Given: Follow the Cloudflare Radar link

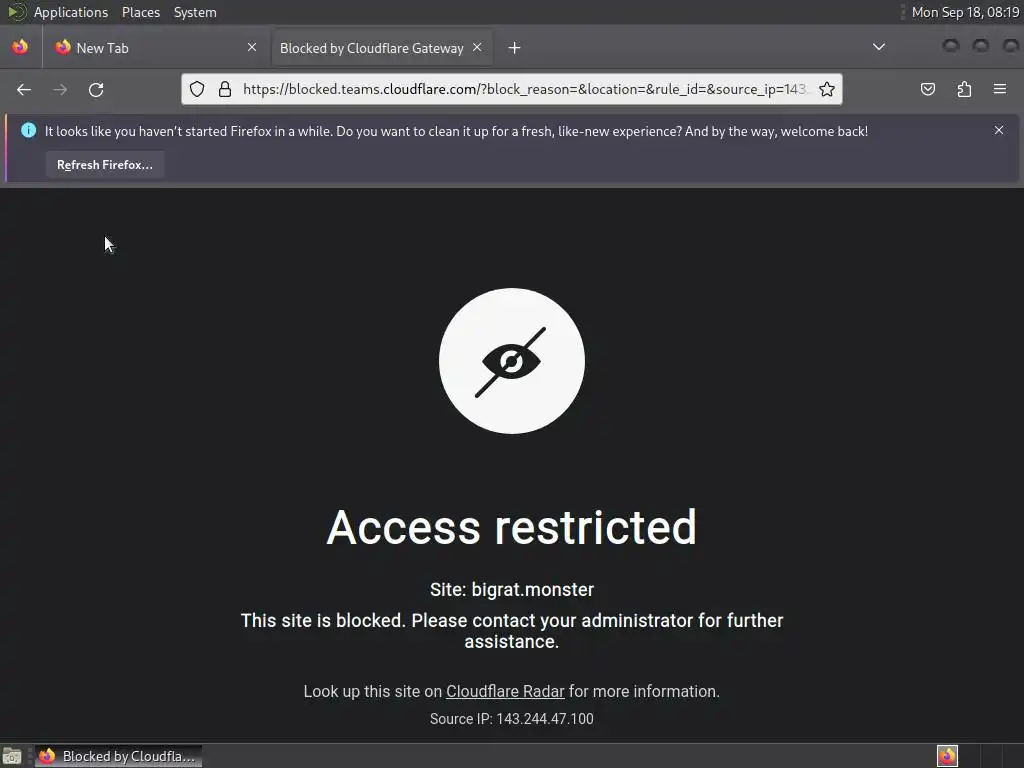Looking at the screenshot, I should coord(505,692).
